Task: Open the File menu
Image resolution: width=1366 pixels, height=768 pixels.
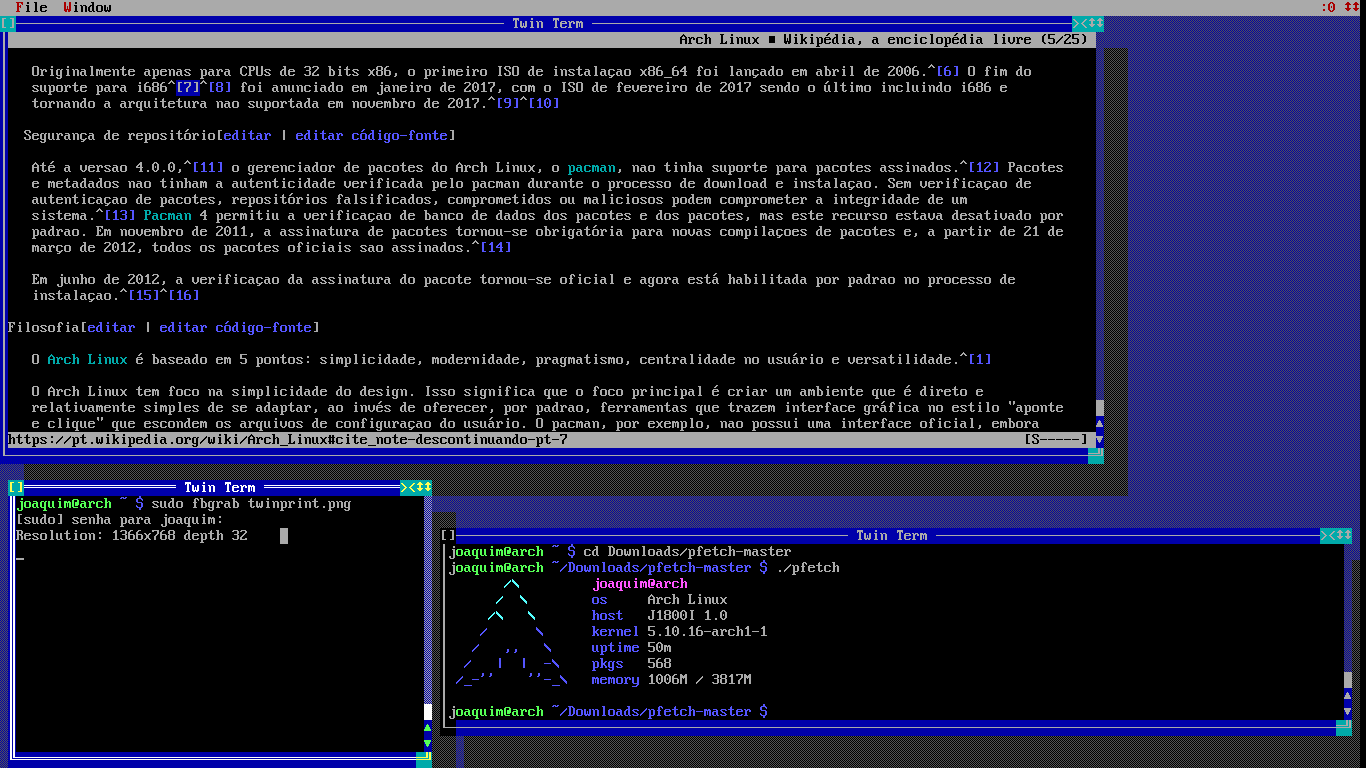Action: click(32, 7)
